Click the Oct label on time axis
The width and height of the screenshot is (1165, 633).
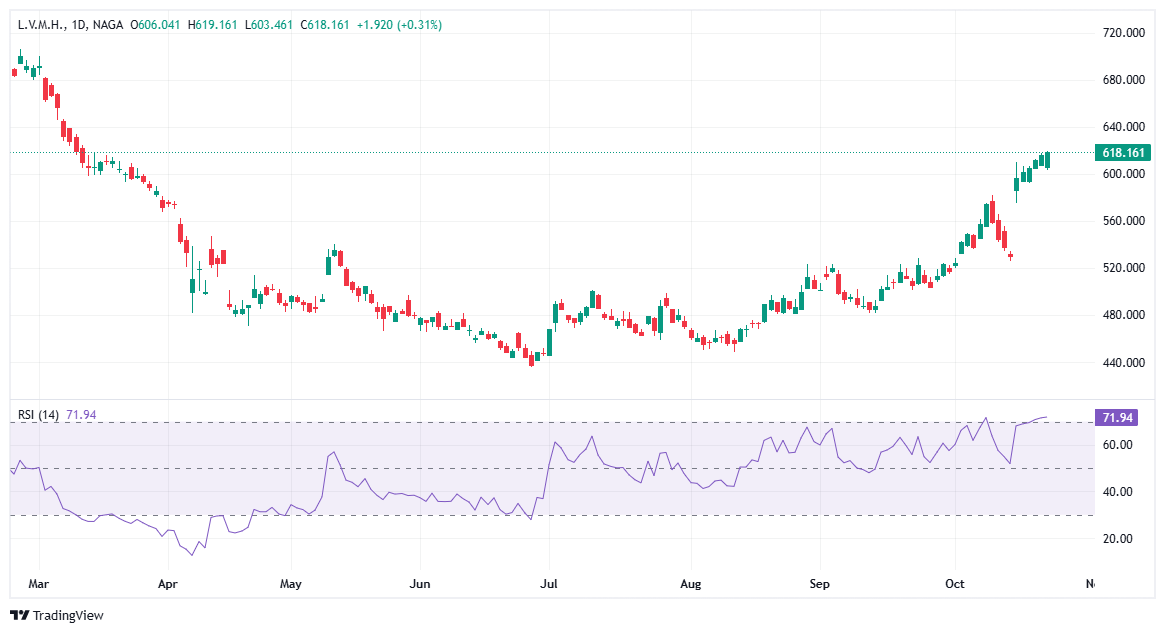click(x=954, y=582)
